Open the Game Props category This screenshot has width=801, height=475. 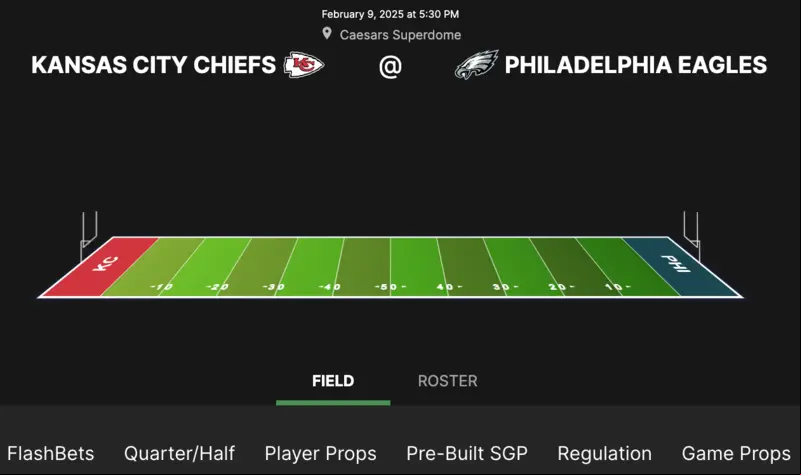point(736,454)
